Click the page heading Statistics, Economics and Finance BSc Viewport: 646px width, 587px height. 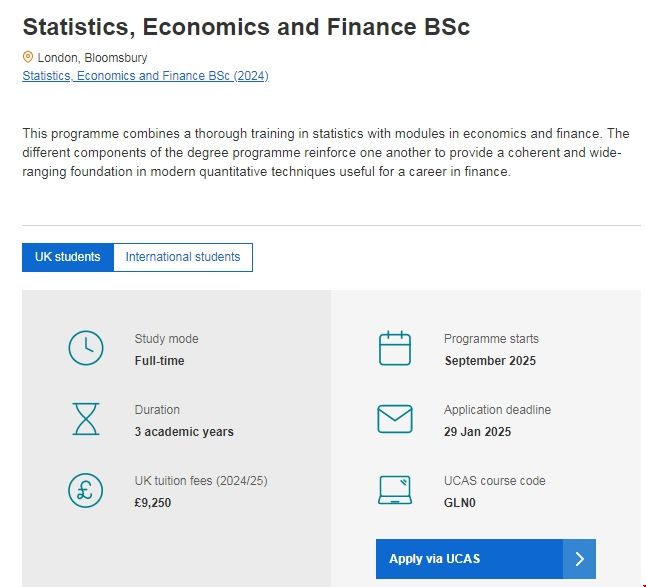tap(246, 27)
